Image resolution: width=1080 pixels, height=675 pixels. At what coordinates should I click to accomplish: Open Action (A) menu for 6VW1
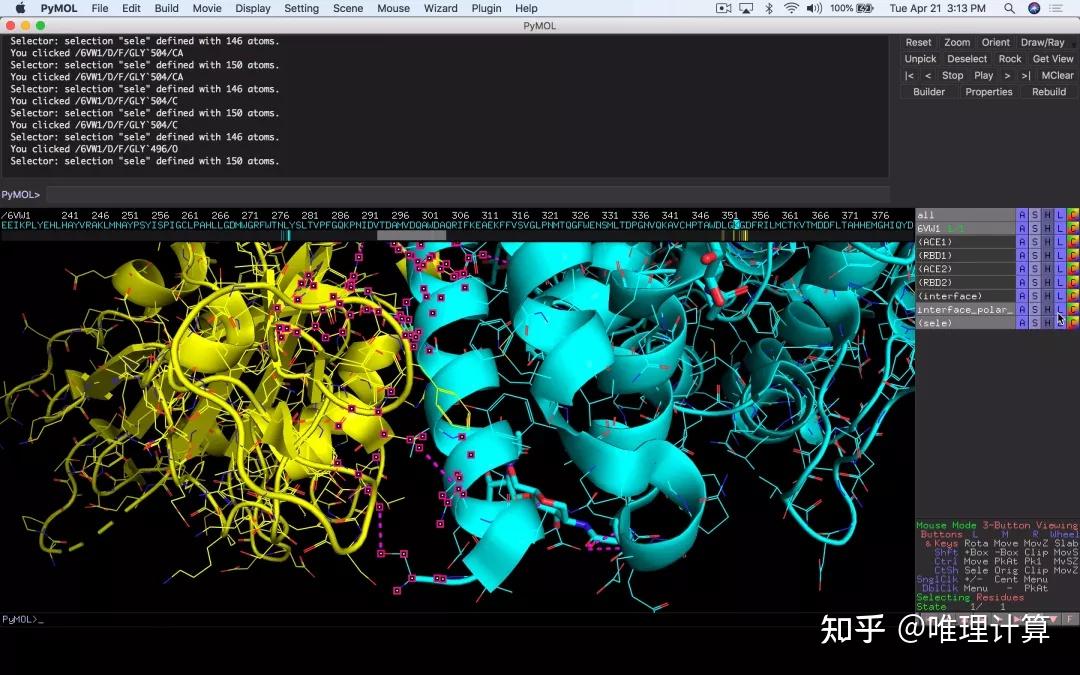1022,229
